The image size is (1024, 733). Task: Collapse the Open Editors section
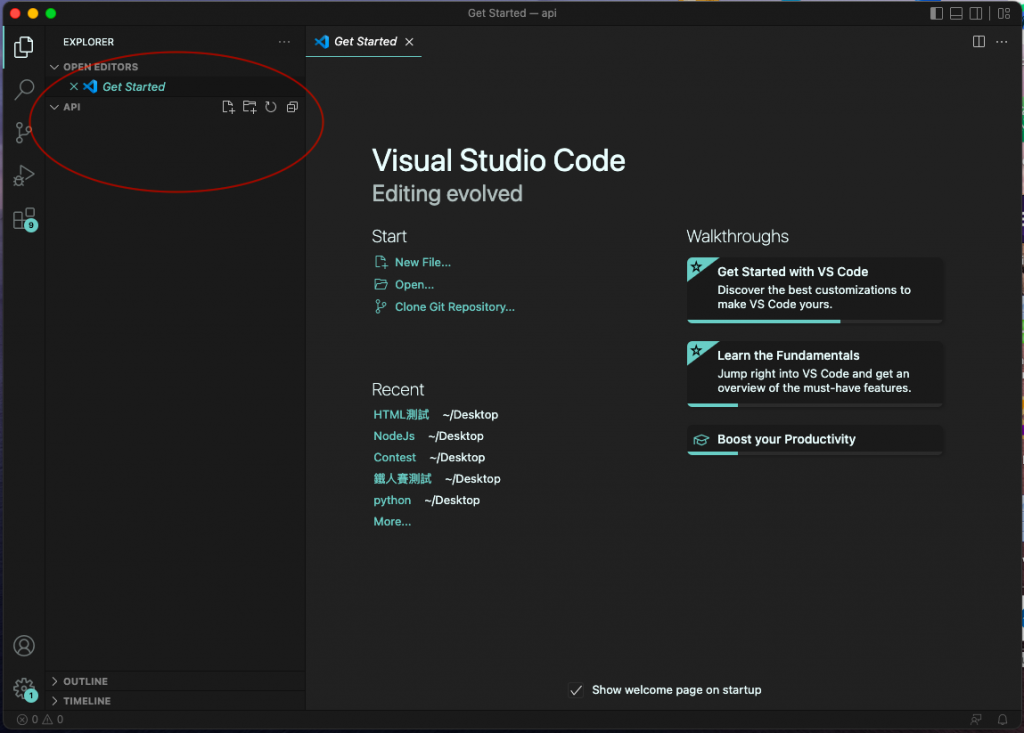click(55, 67)
